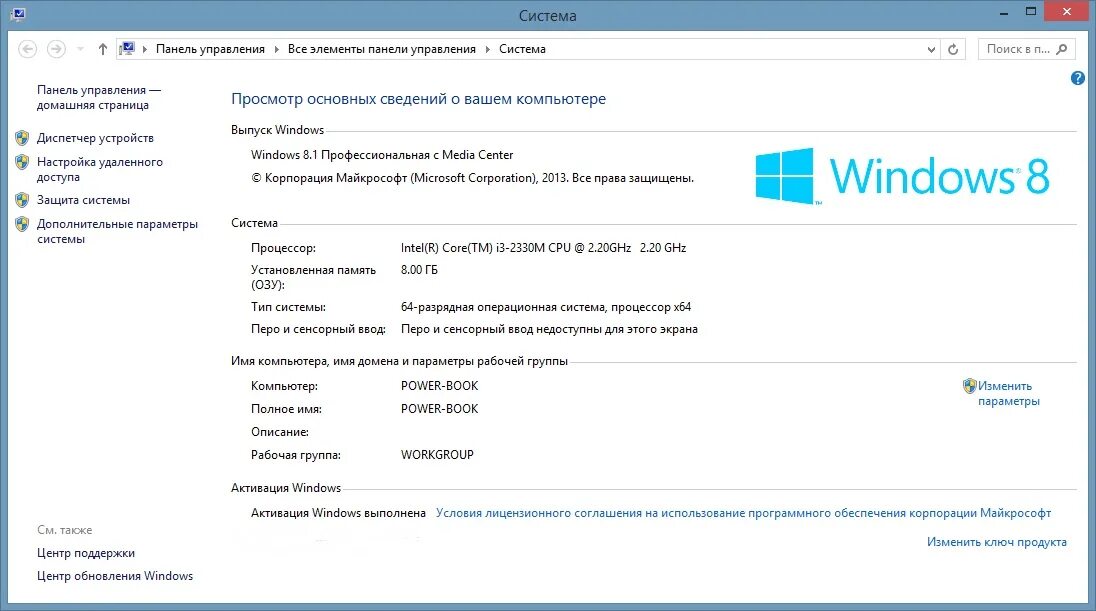Open Настройка удаленного доступа
This screenshot has height=611, width=1096.
pyautogui.click(x=99, y=169)
